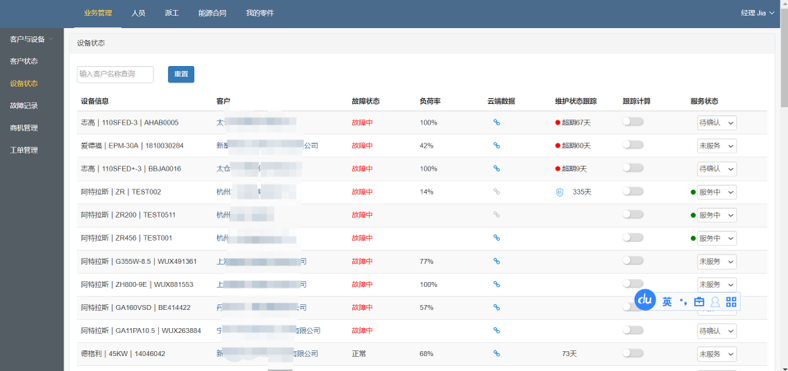The image size is (788, 371).
Task: Enable tracking calculation for TEST0511 device
Action: point(633,214)
